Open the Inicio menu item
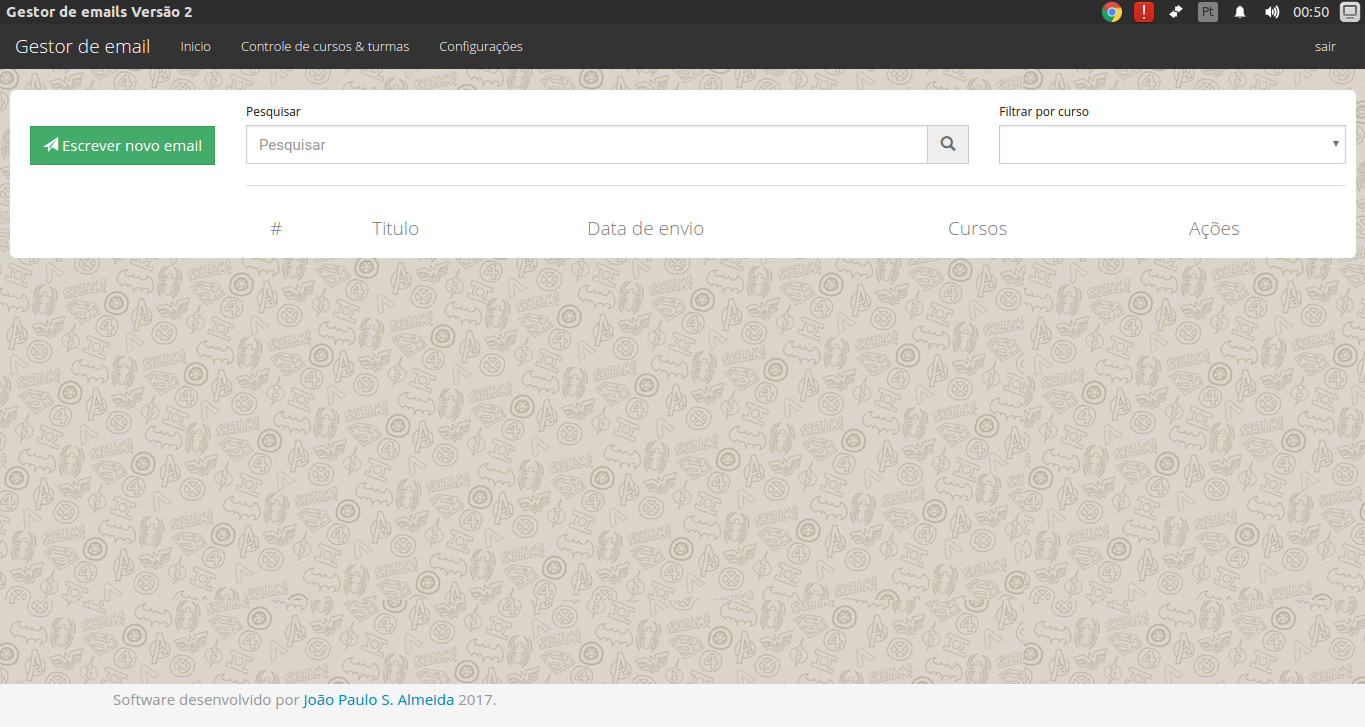The image size is (1365, 727). click(x=195, y=46)
